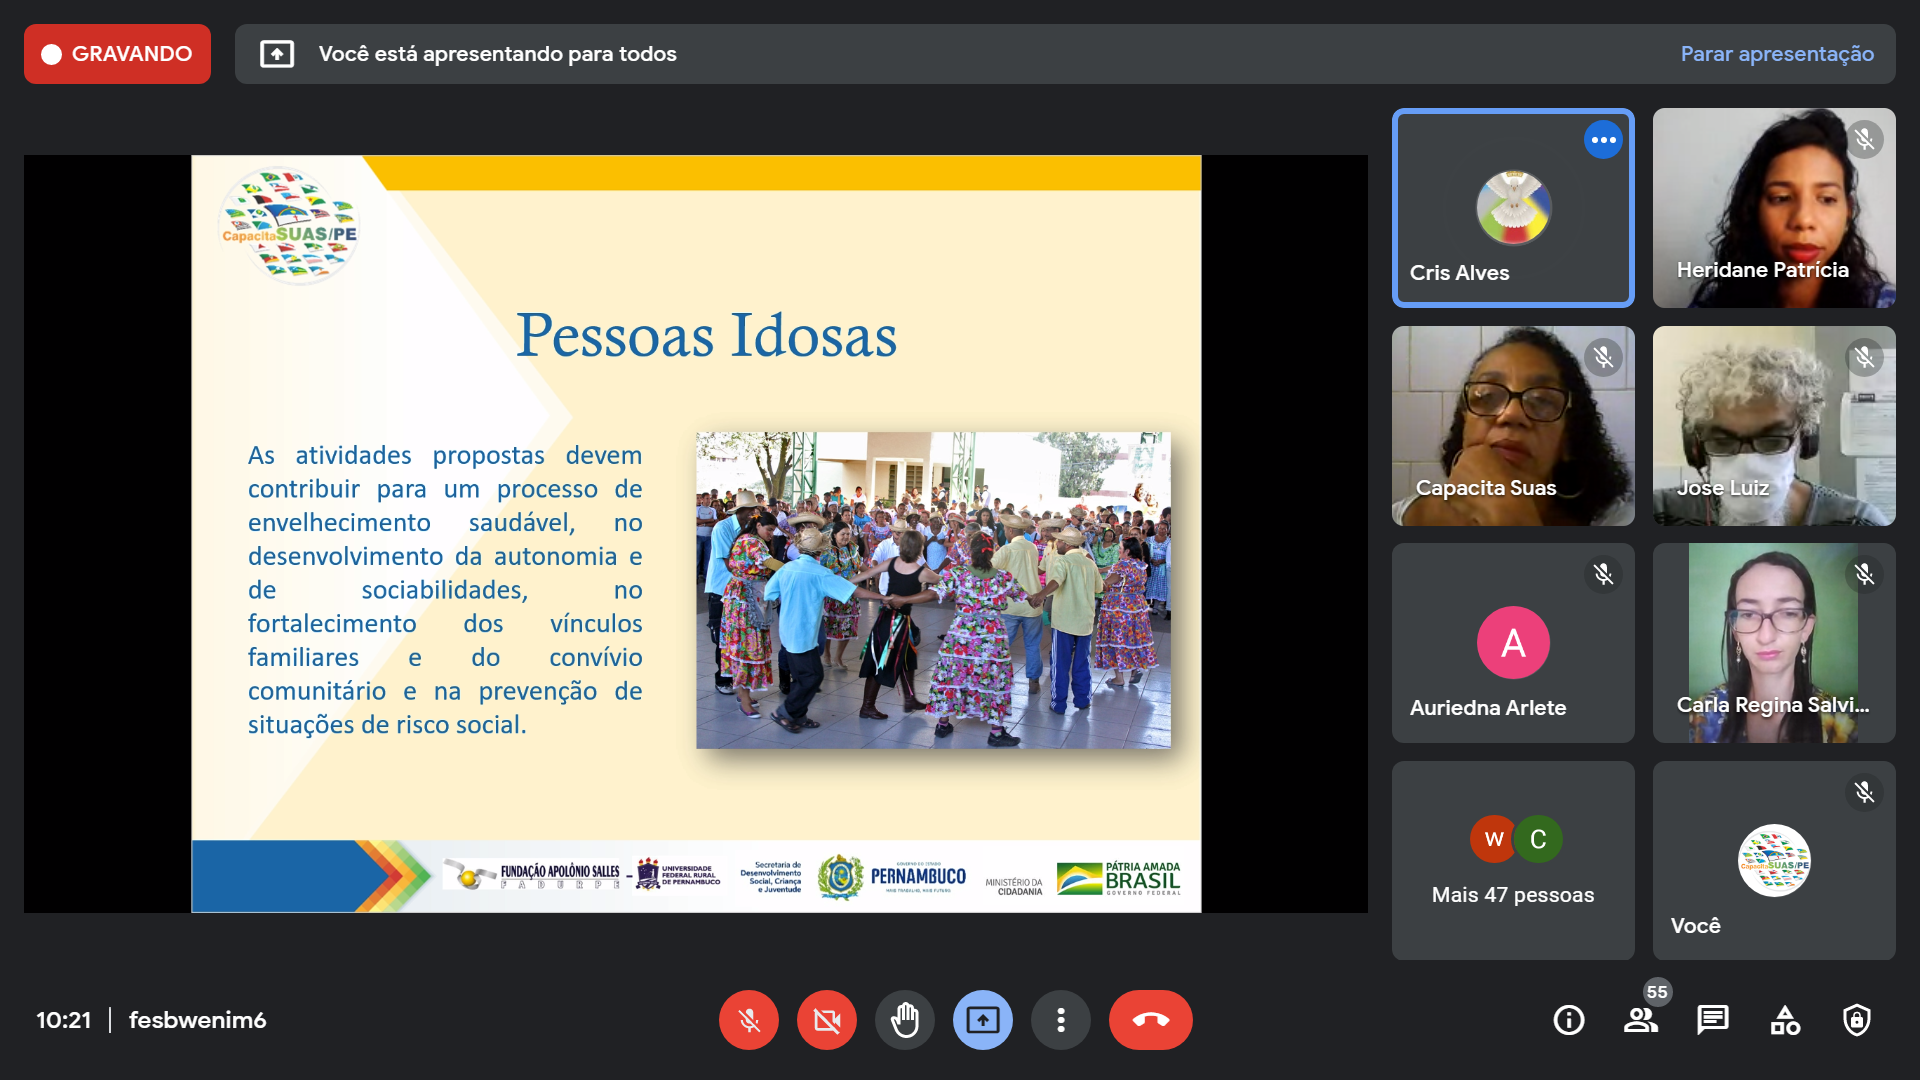1920x1080 pixels.
Task: Click Auriedna Arlete avatar tile
Action: (1513, 643)
